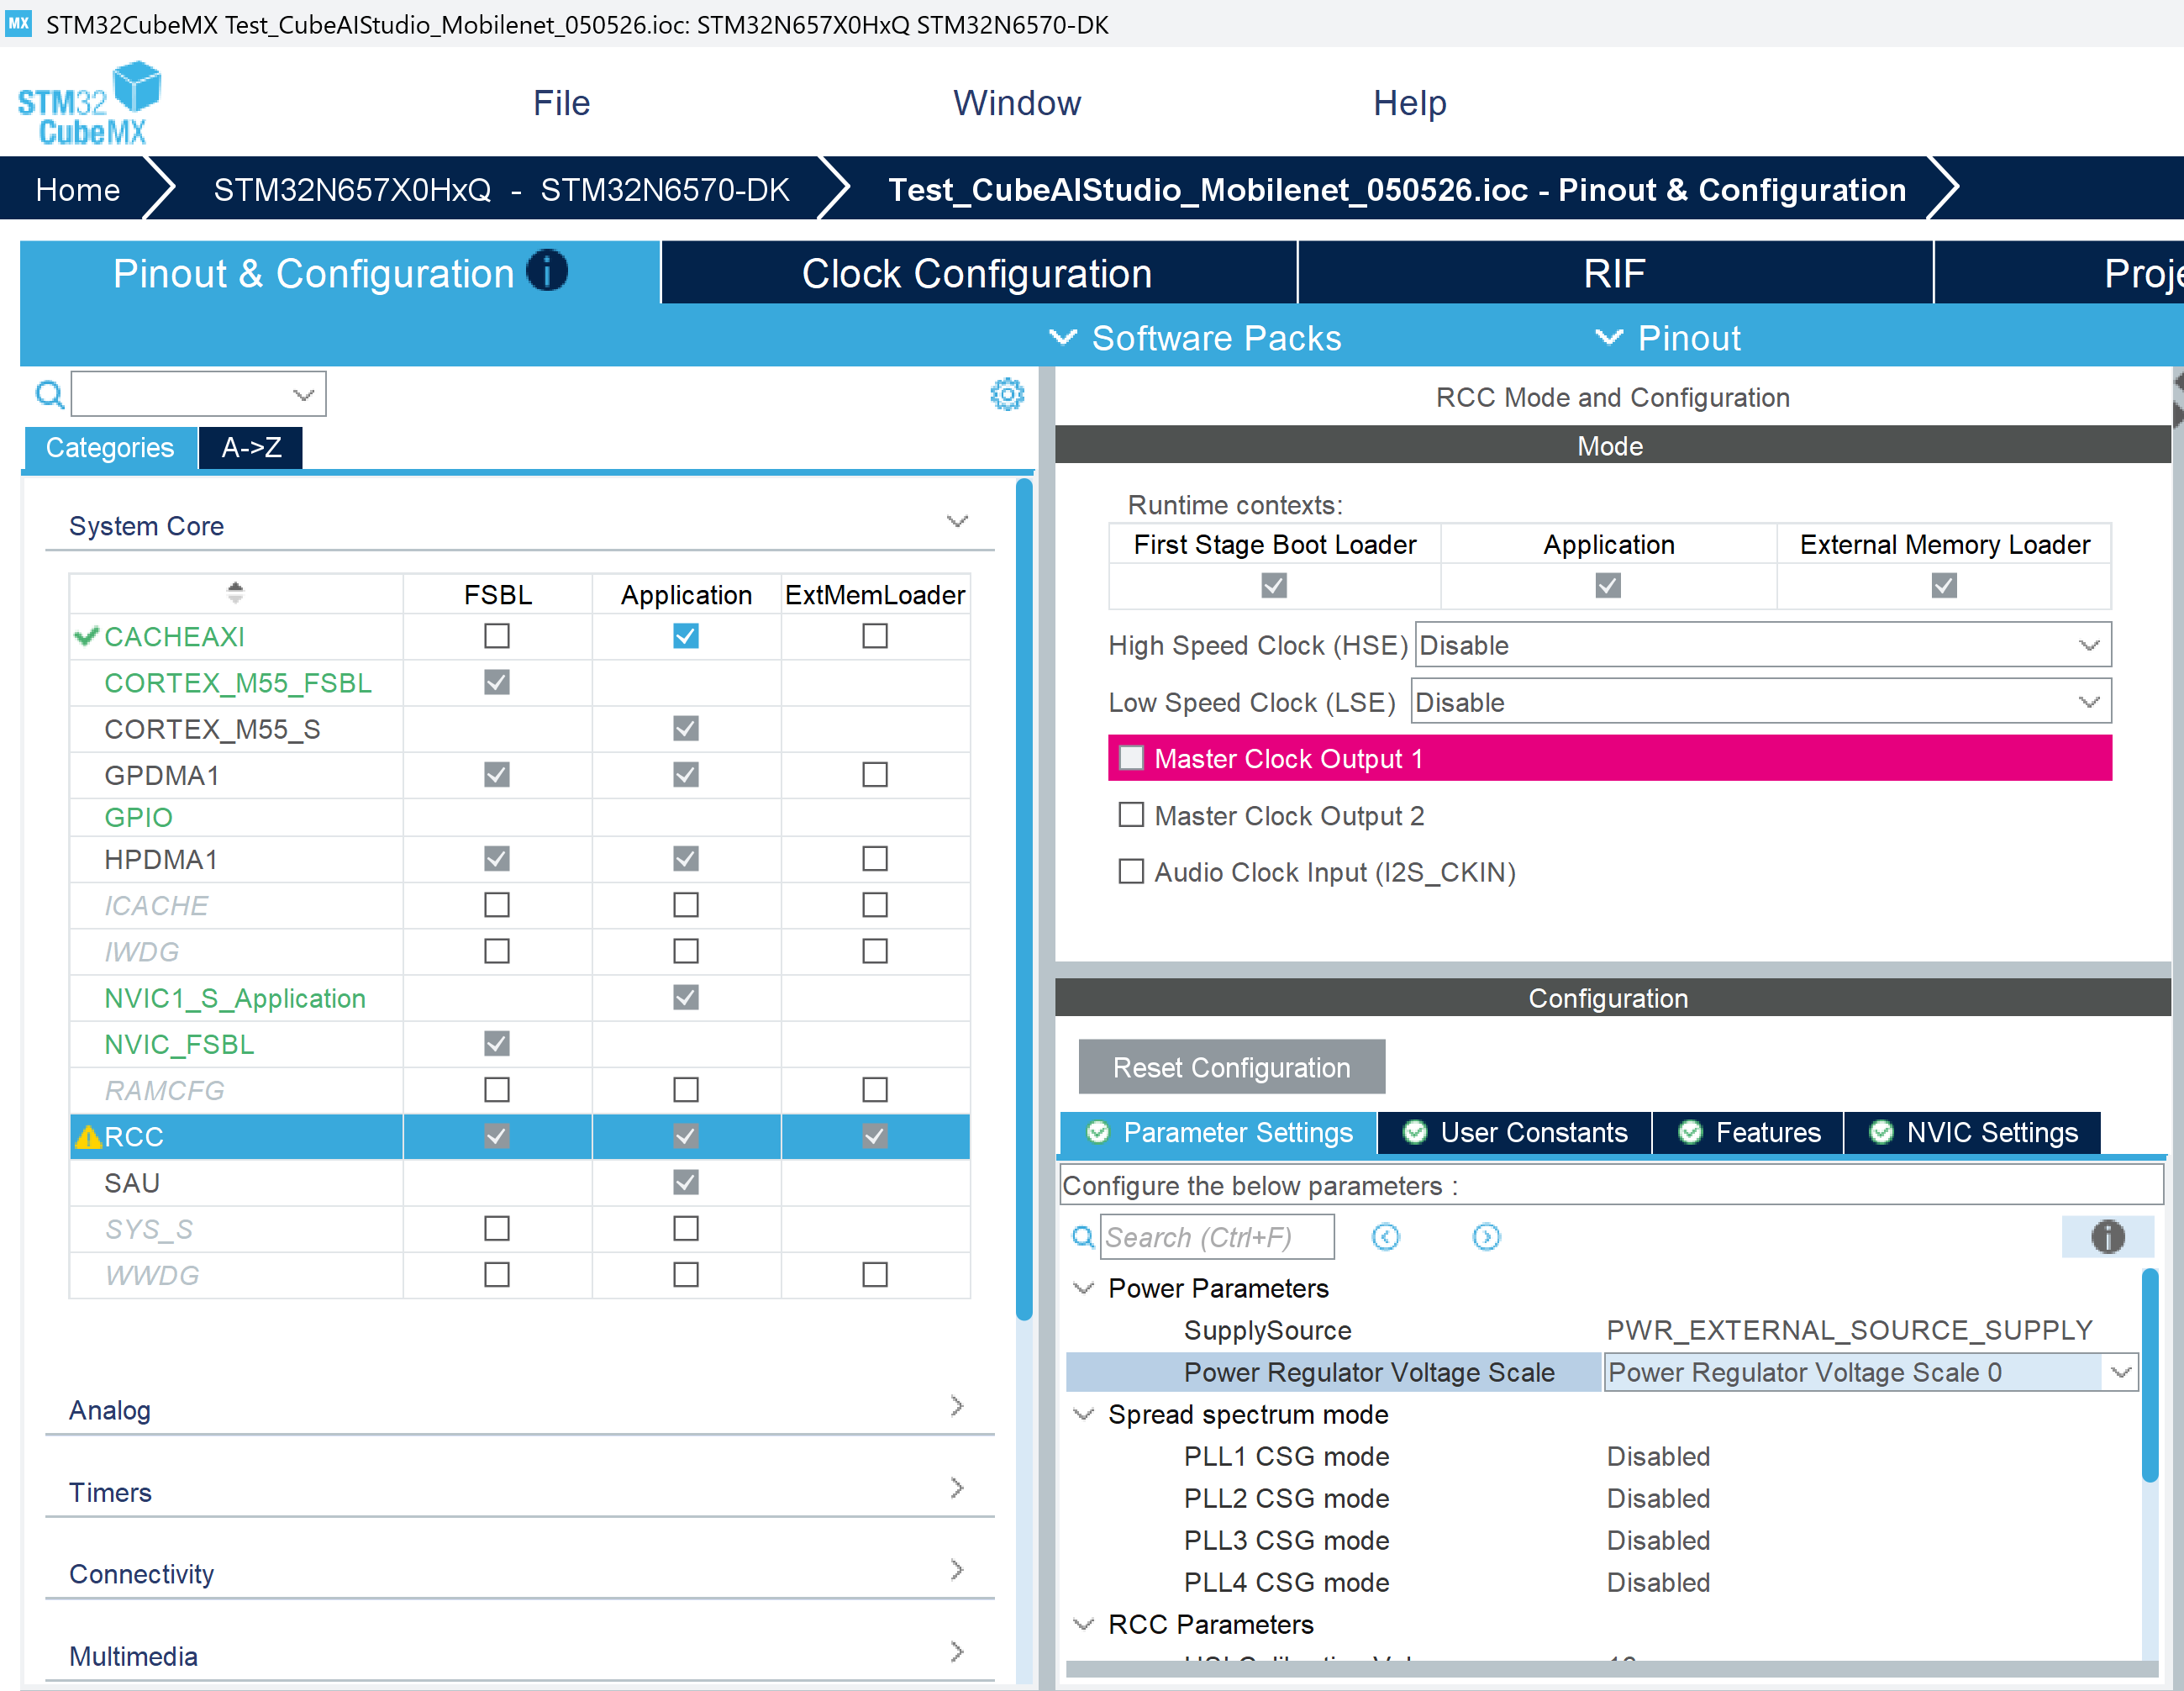Go to previous parameter search result
The height and width of the screenshot is (1691, 2184).
pos(1385,1237)
